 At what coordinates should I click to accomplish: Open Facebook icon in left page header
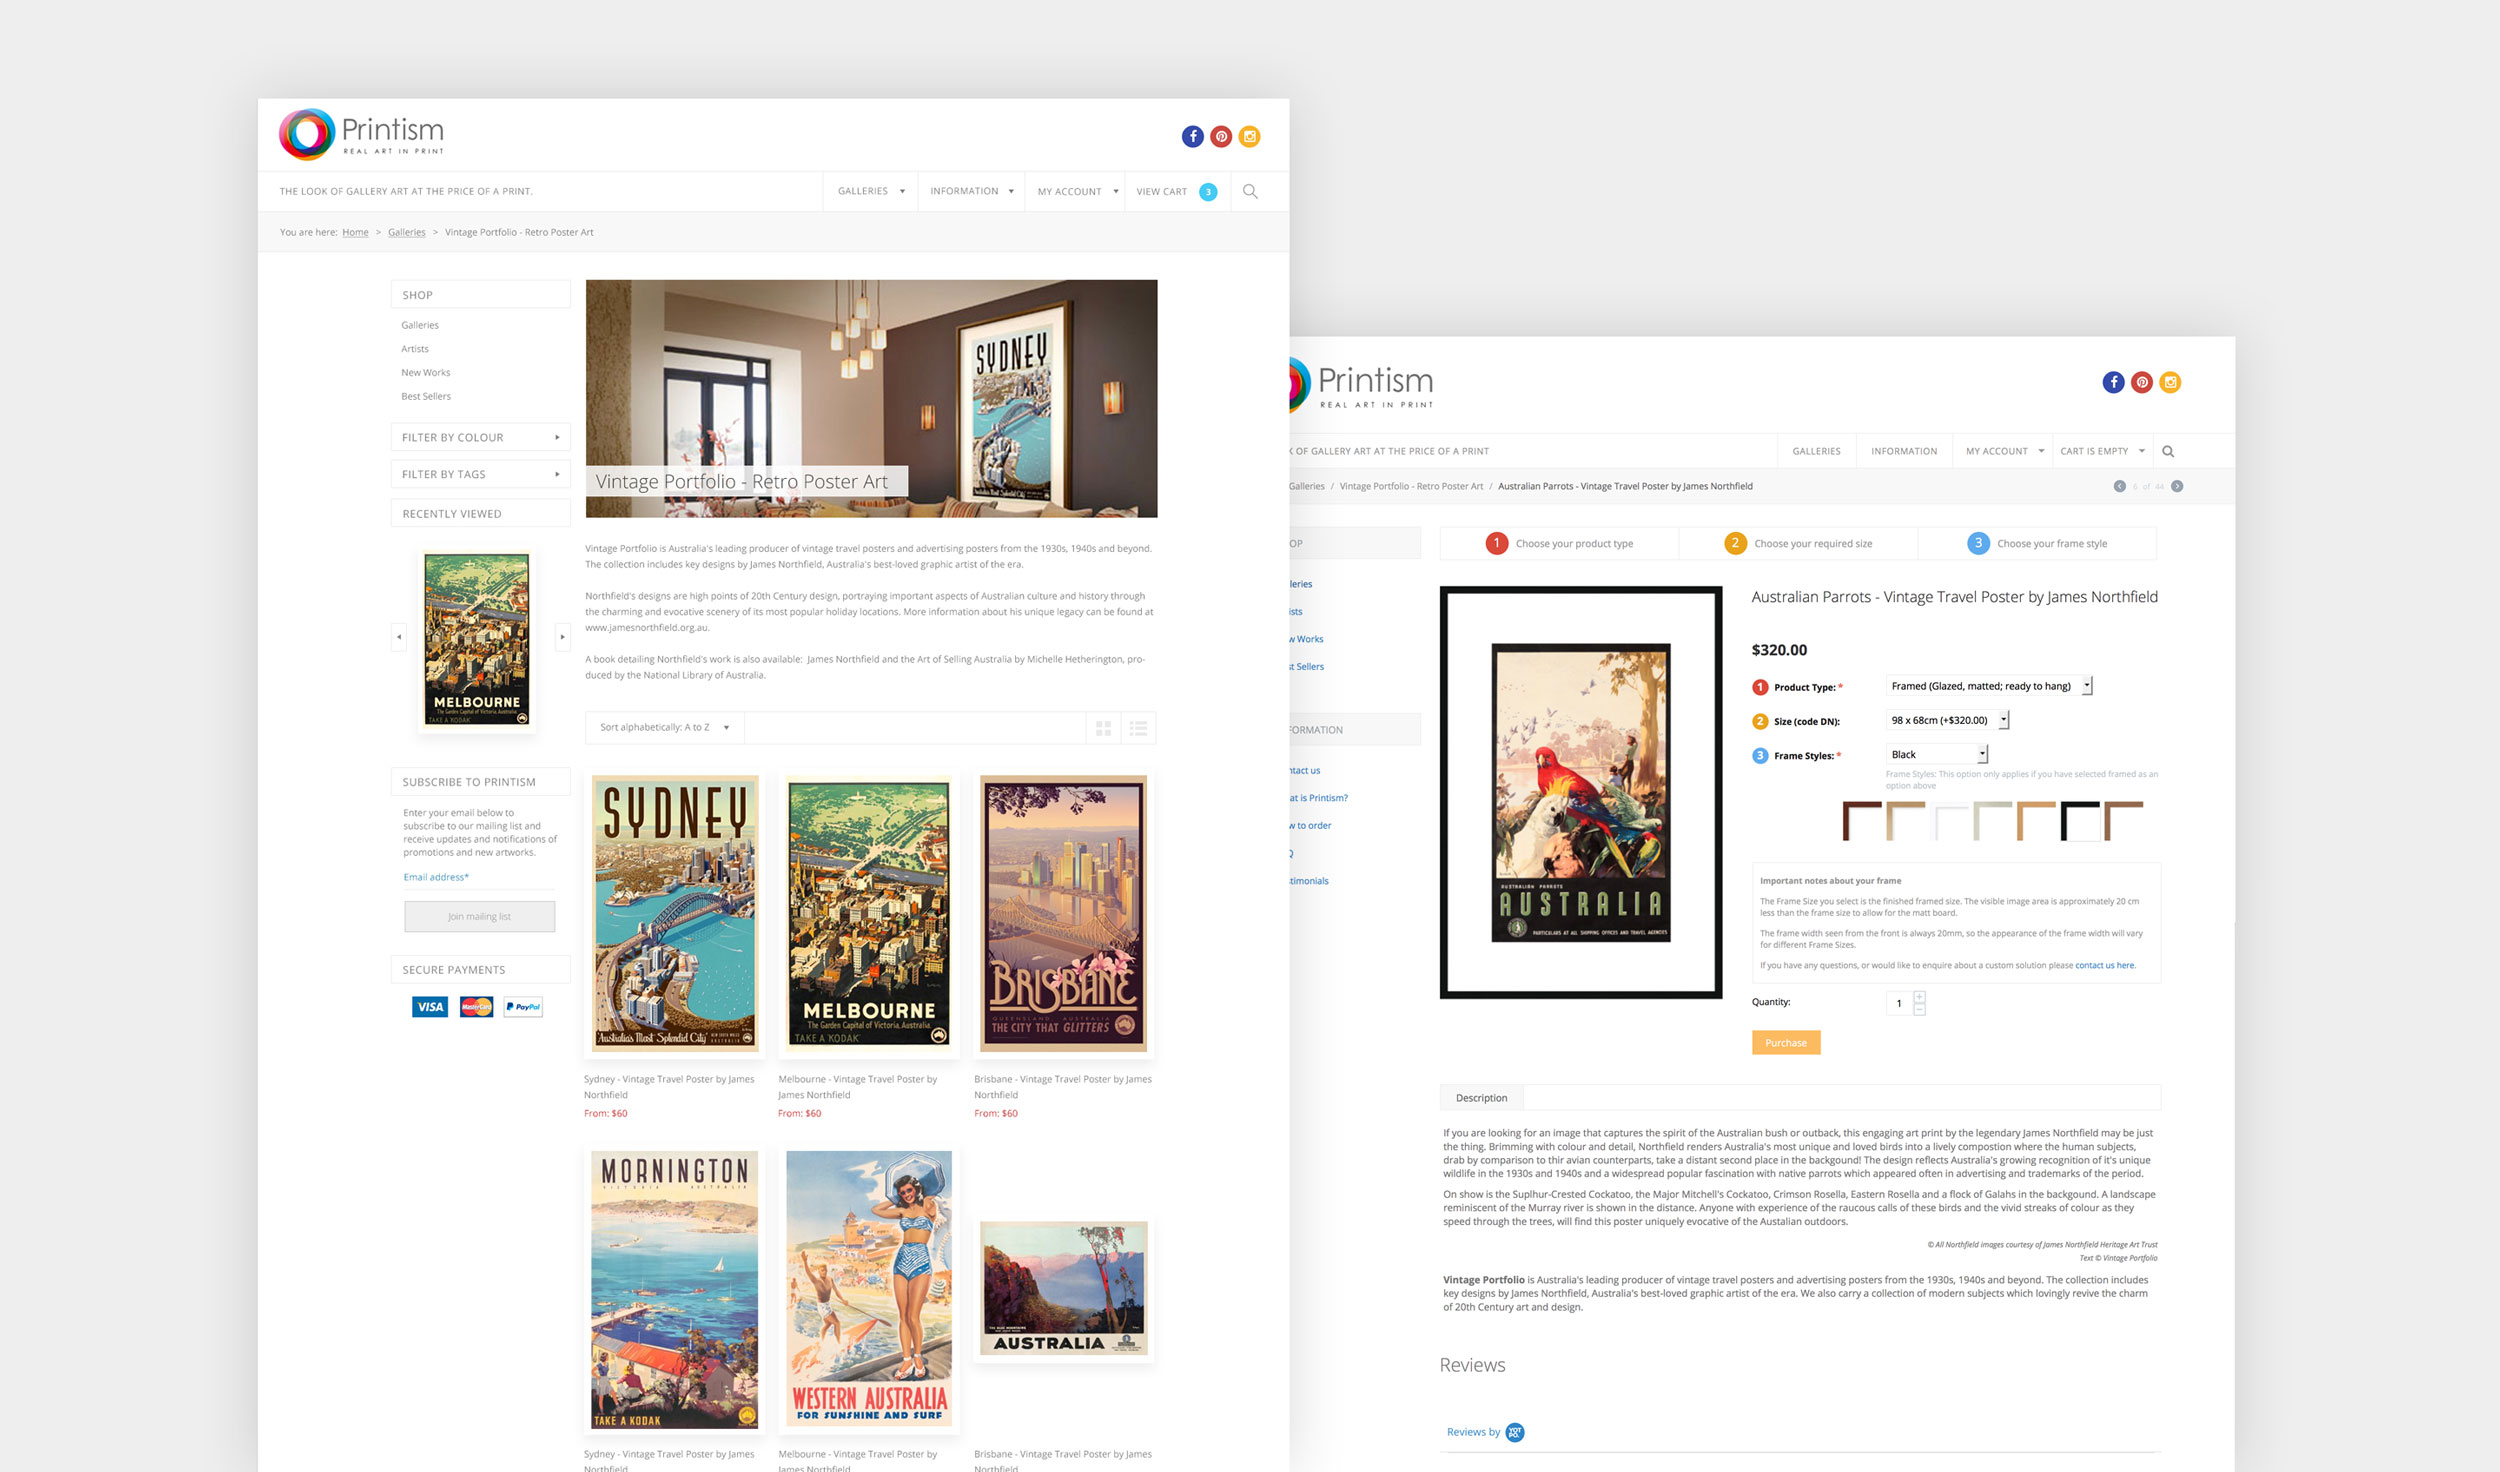coord(1192,137)
